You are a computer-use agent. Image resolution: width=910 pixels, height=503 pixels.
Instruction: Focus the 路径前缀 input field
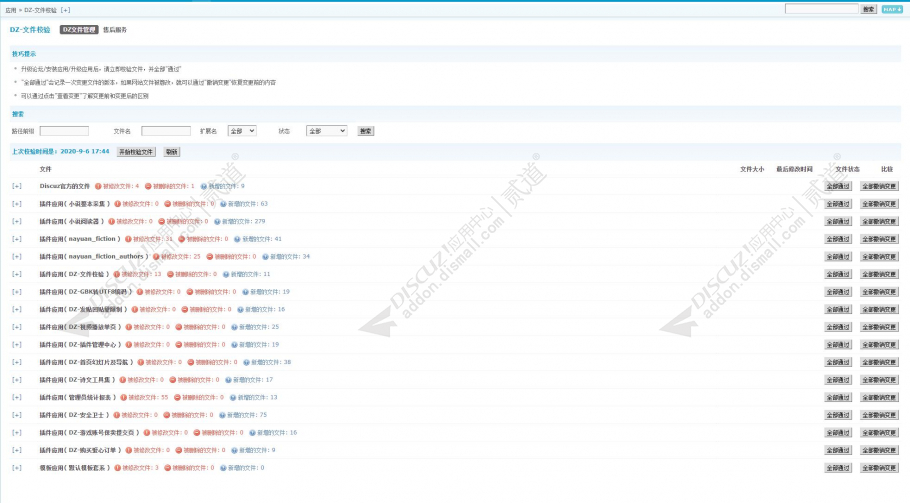click(64, 131)
